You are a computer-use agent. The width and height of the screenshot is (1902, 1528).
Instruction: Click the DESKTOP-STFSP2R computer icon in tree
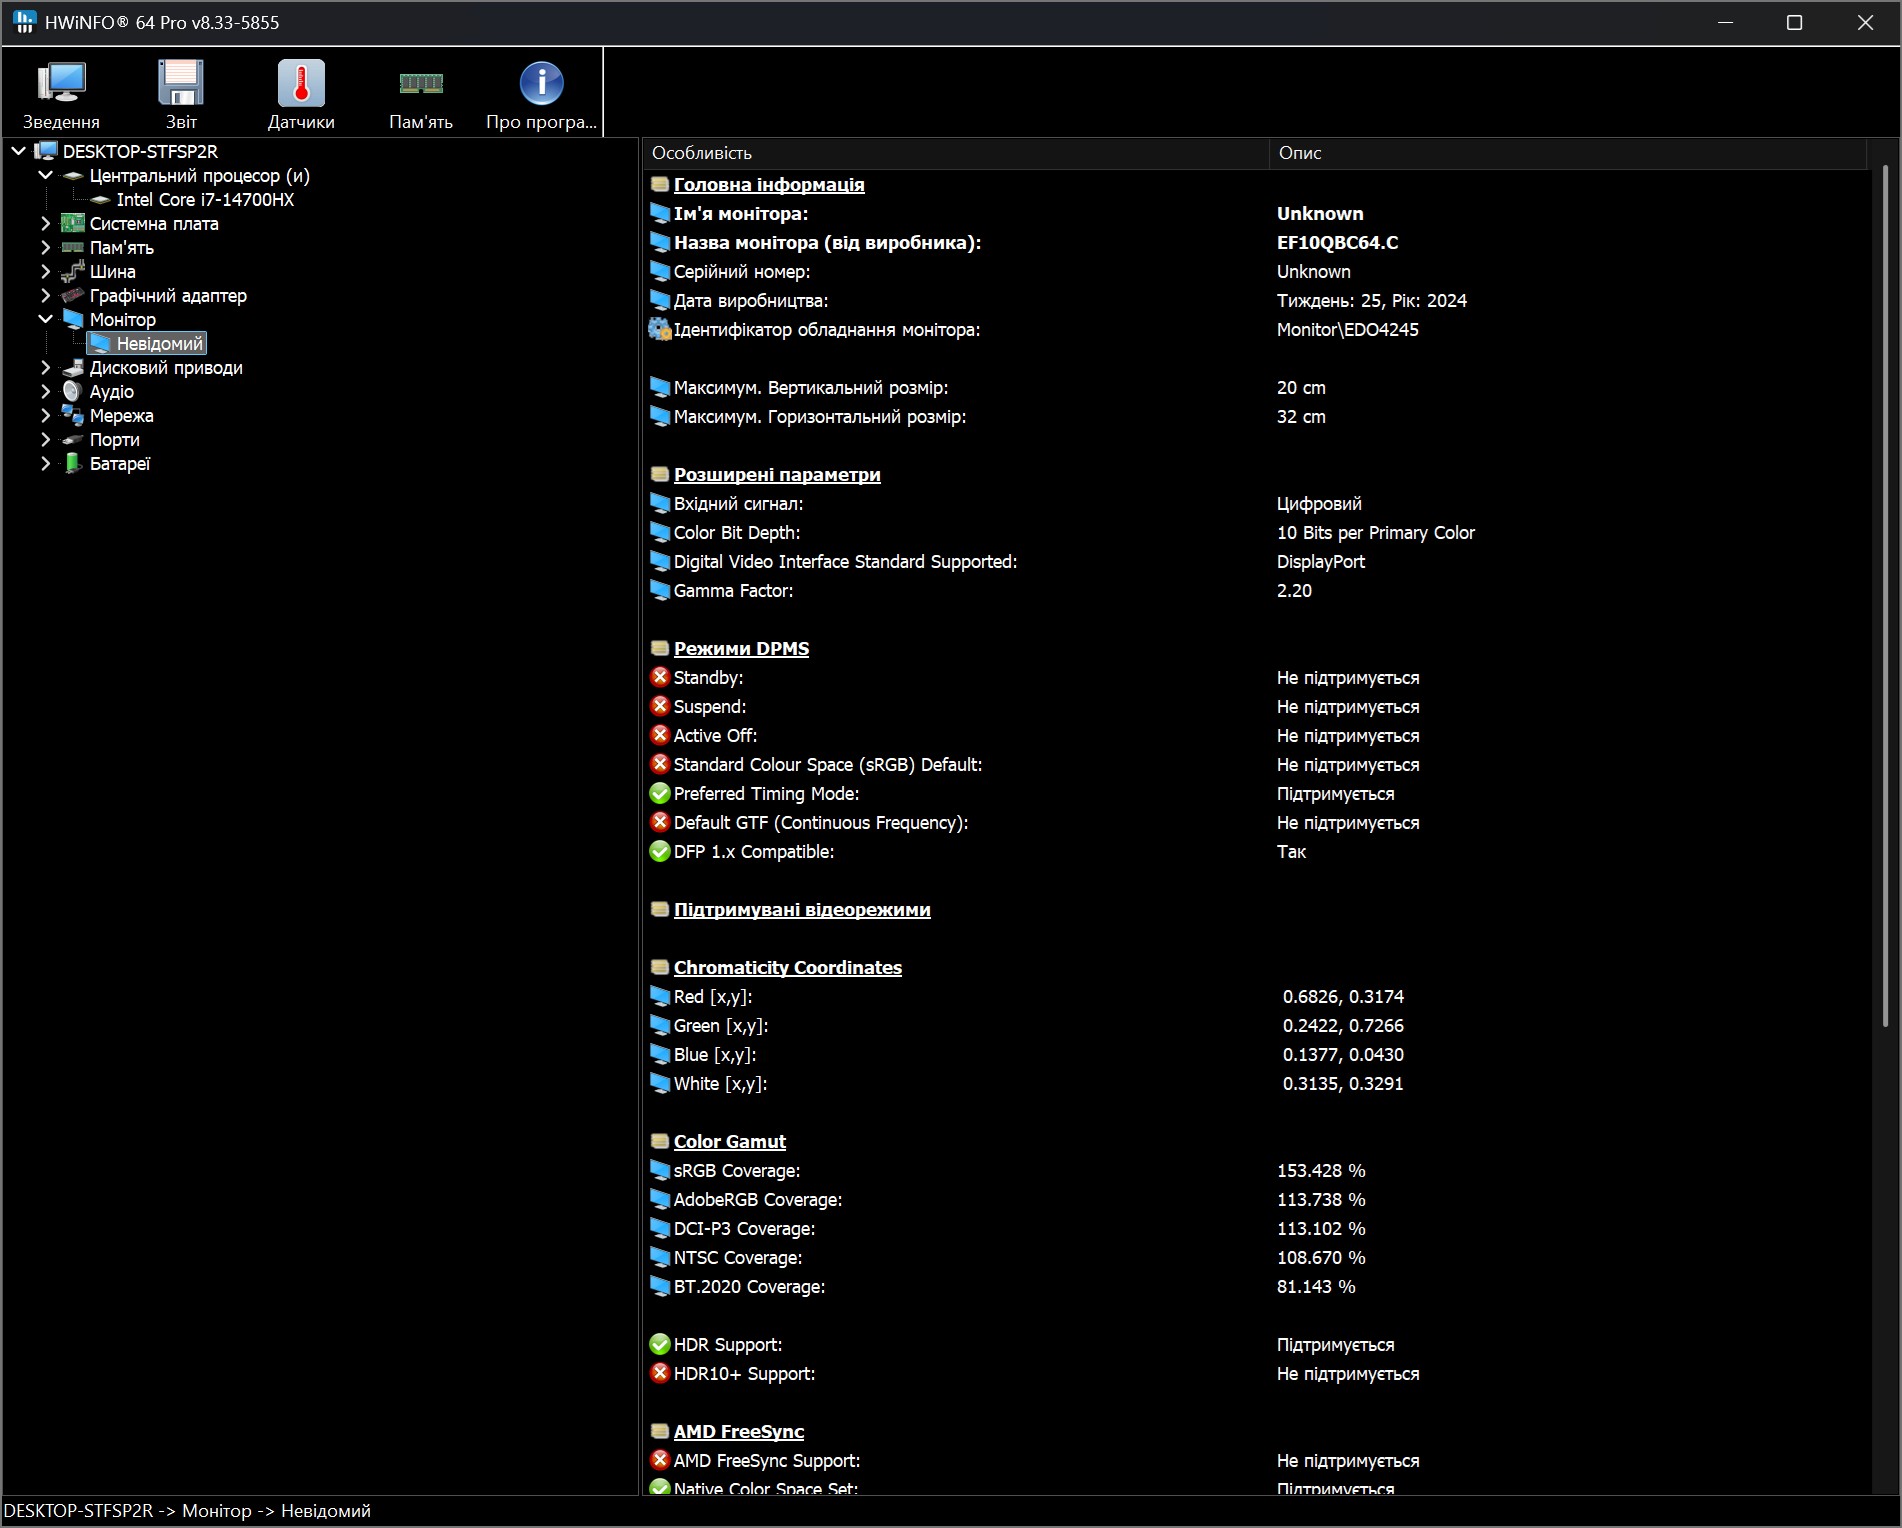tap(46, 151)
